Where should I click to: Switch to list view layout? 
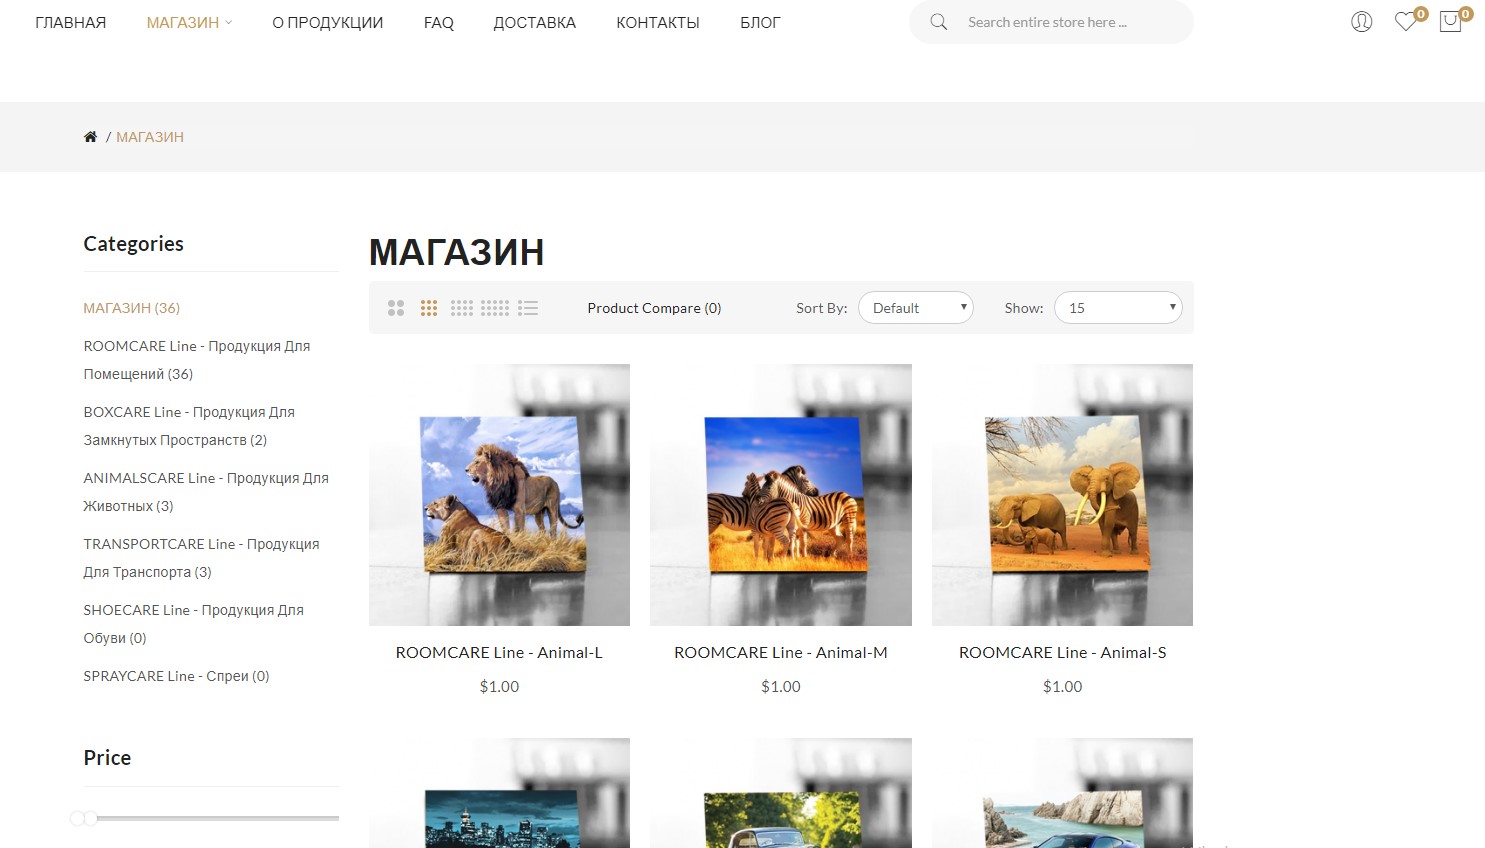[528, 308]
